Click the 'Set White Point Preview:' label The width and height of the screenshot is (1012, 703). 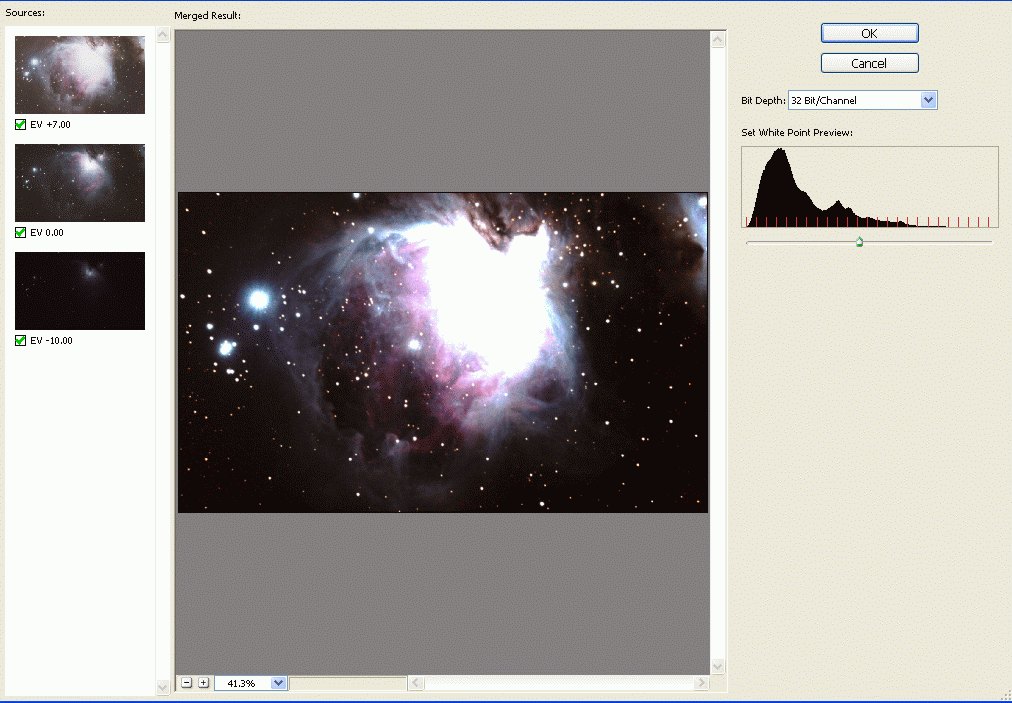coord(797,133)
